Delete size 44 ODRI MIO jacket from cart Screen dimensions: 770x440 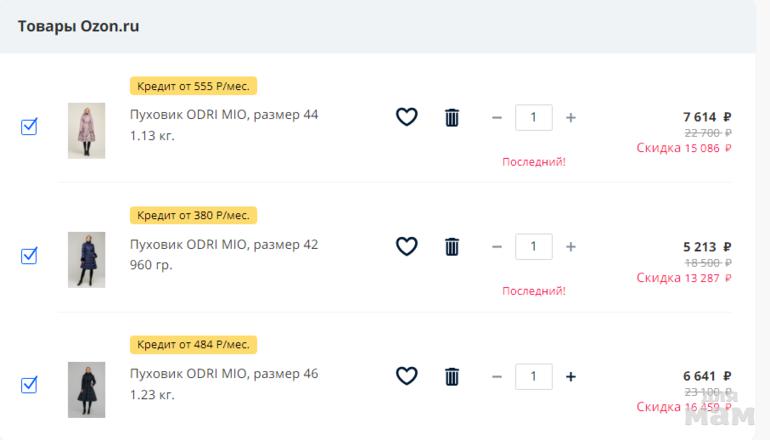[x=452, y=117]
